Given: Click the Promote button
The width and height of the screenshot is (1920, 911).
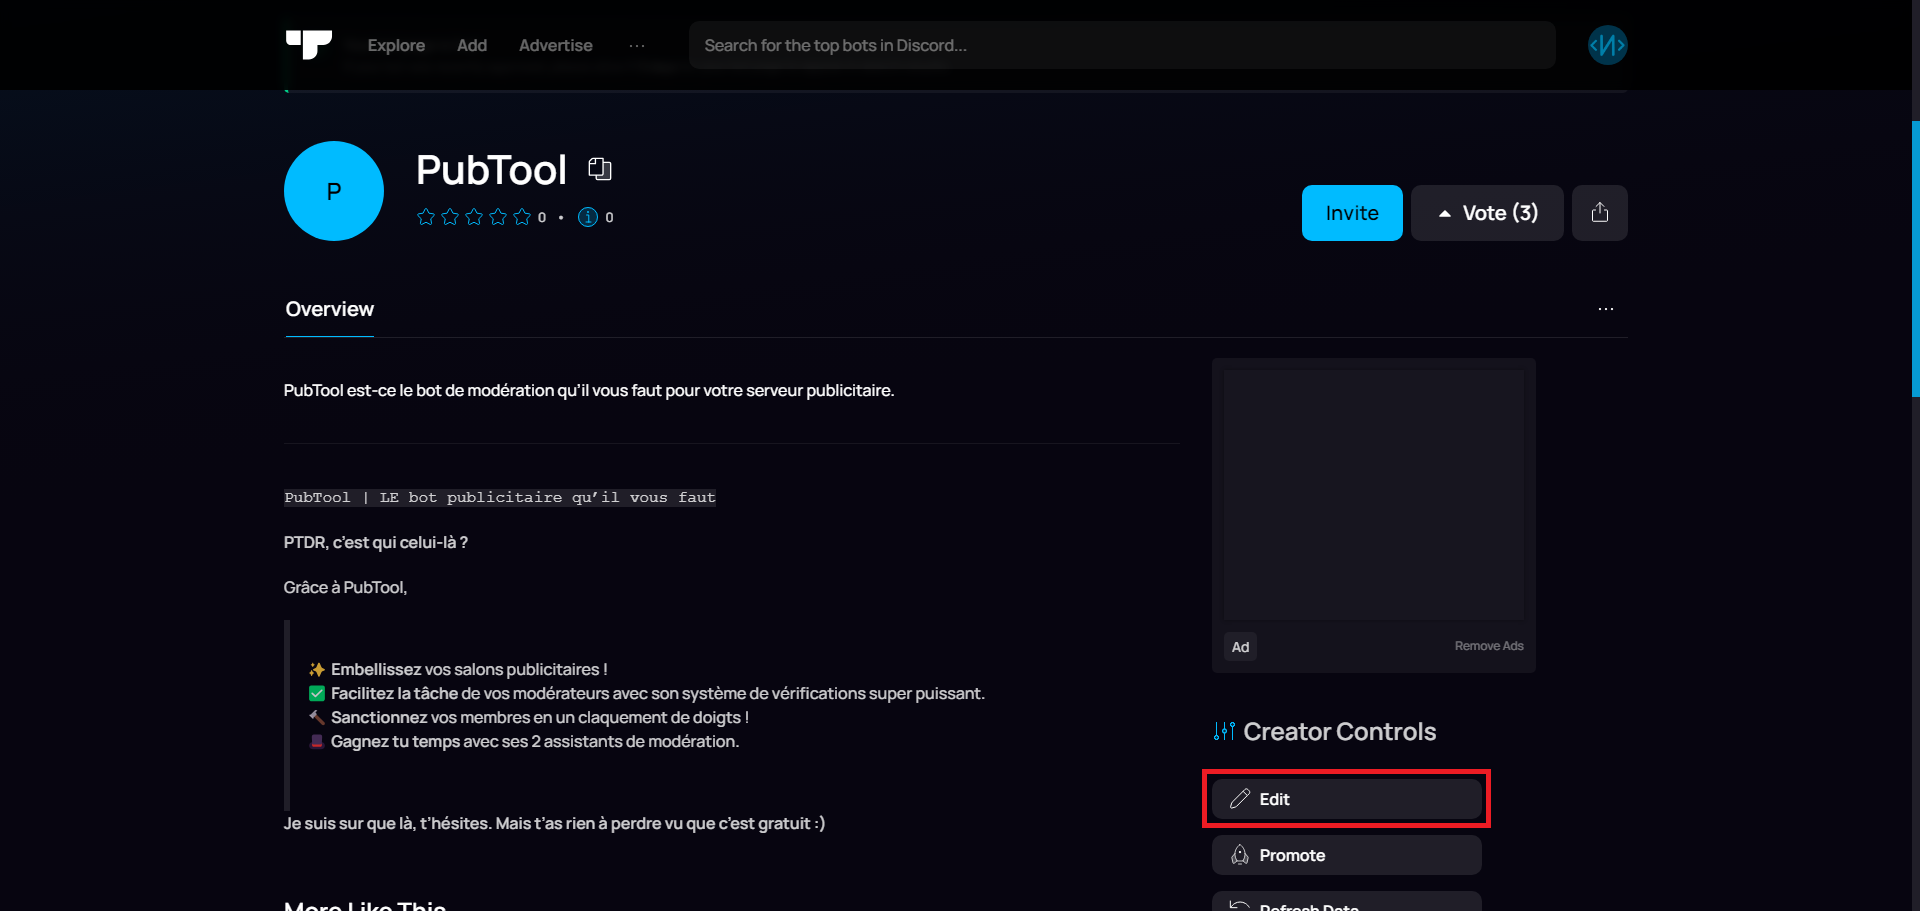Looking at the screenshot, I should pos(1346,855).
